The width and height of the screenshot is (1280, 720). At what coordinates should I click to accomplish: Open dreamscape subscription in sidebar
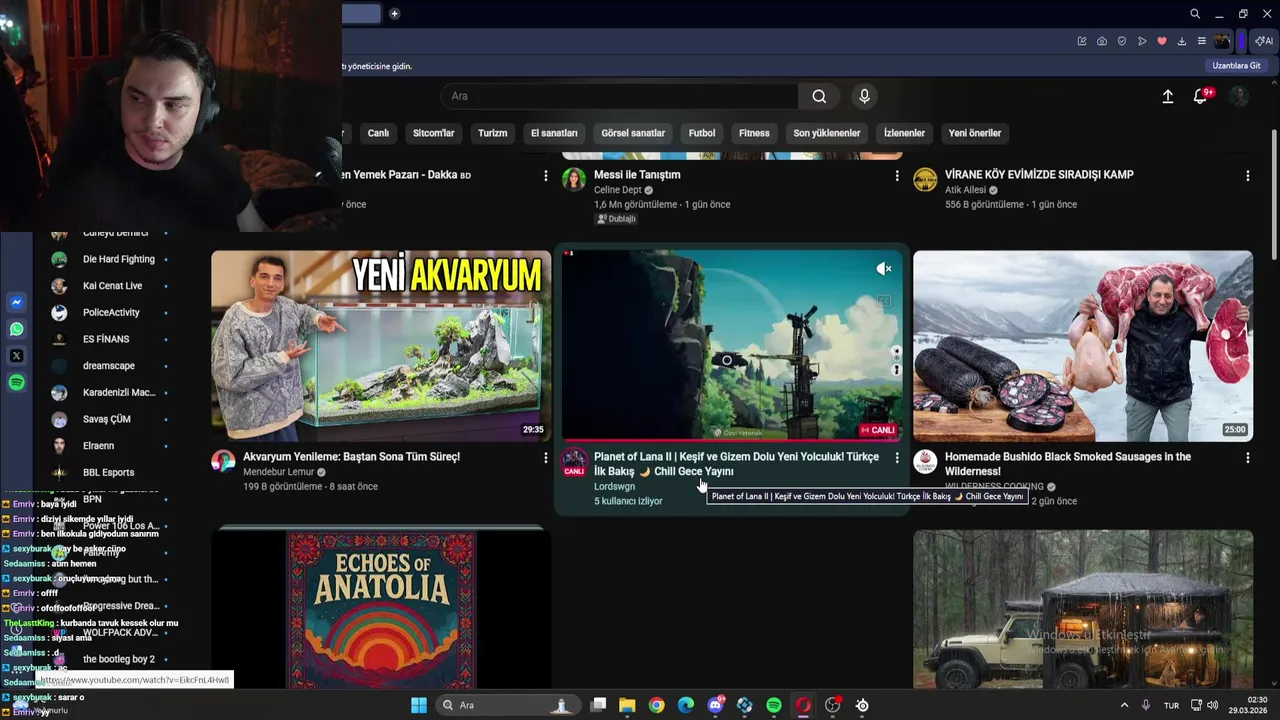[x=110, y=366]
